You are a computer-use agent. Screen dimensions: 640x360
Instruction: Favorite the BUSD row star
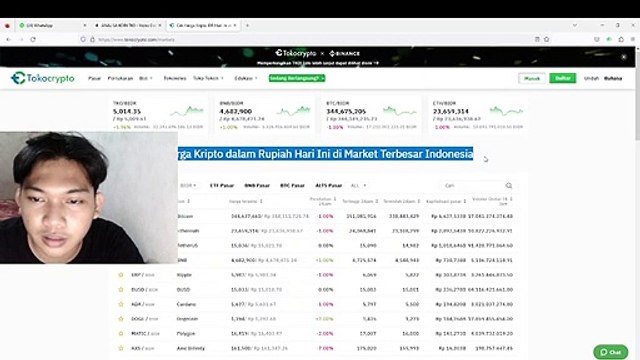(121, 290)
